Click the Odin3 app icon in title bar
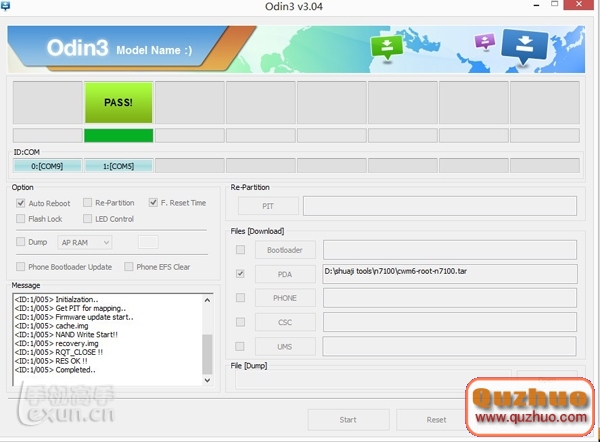The width and height of the screenshot is (600, 442). (x=5, y=6)
